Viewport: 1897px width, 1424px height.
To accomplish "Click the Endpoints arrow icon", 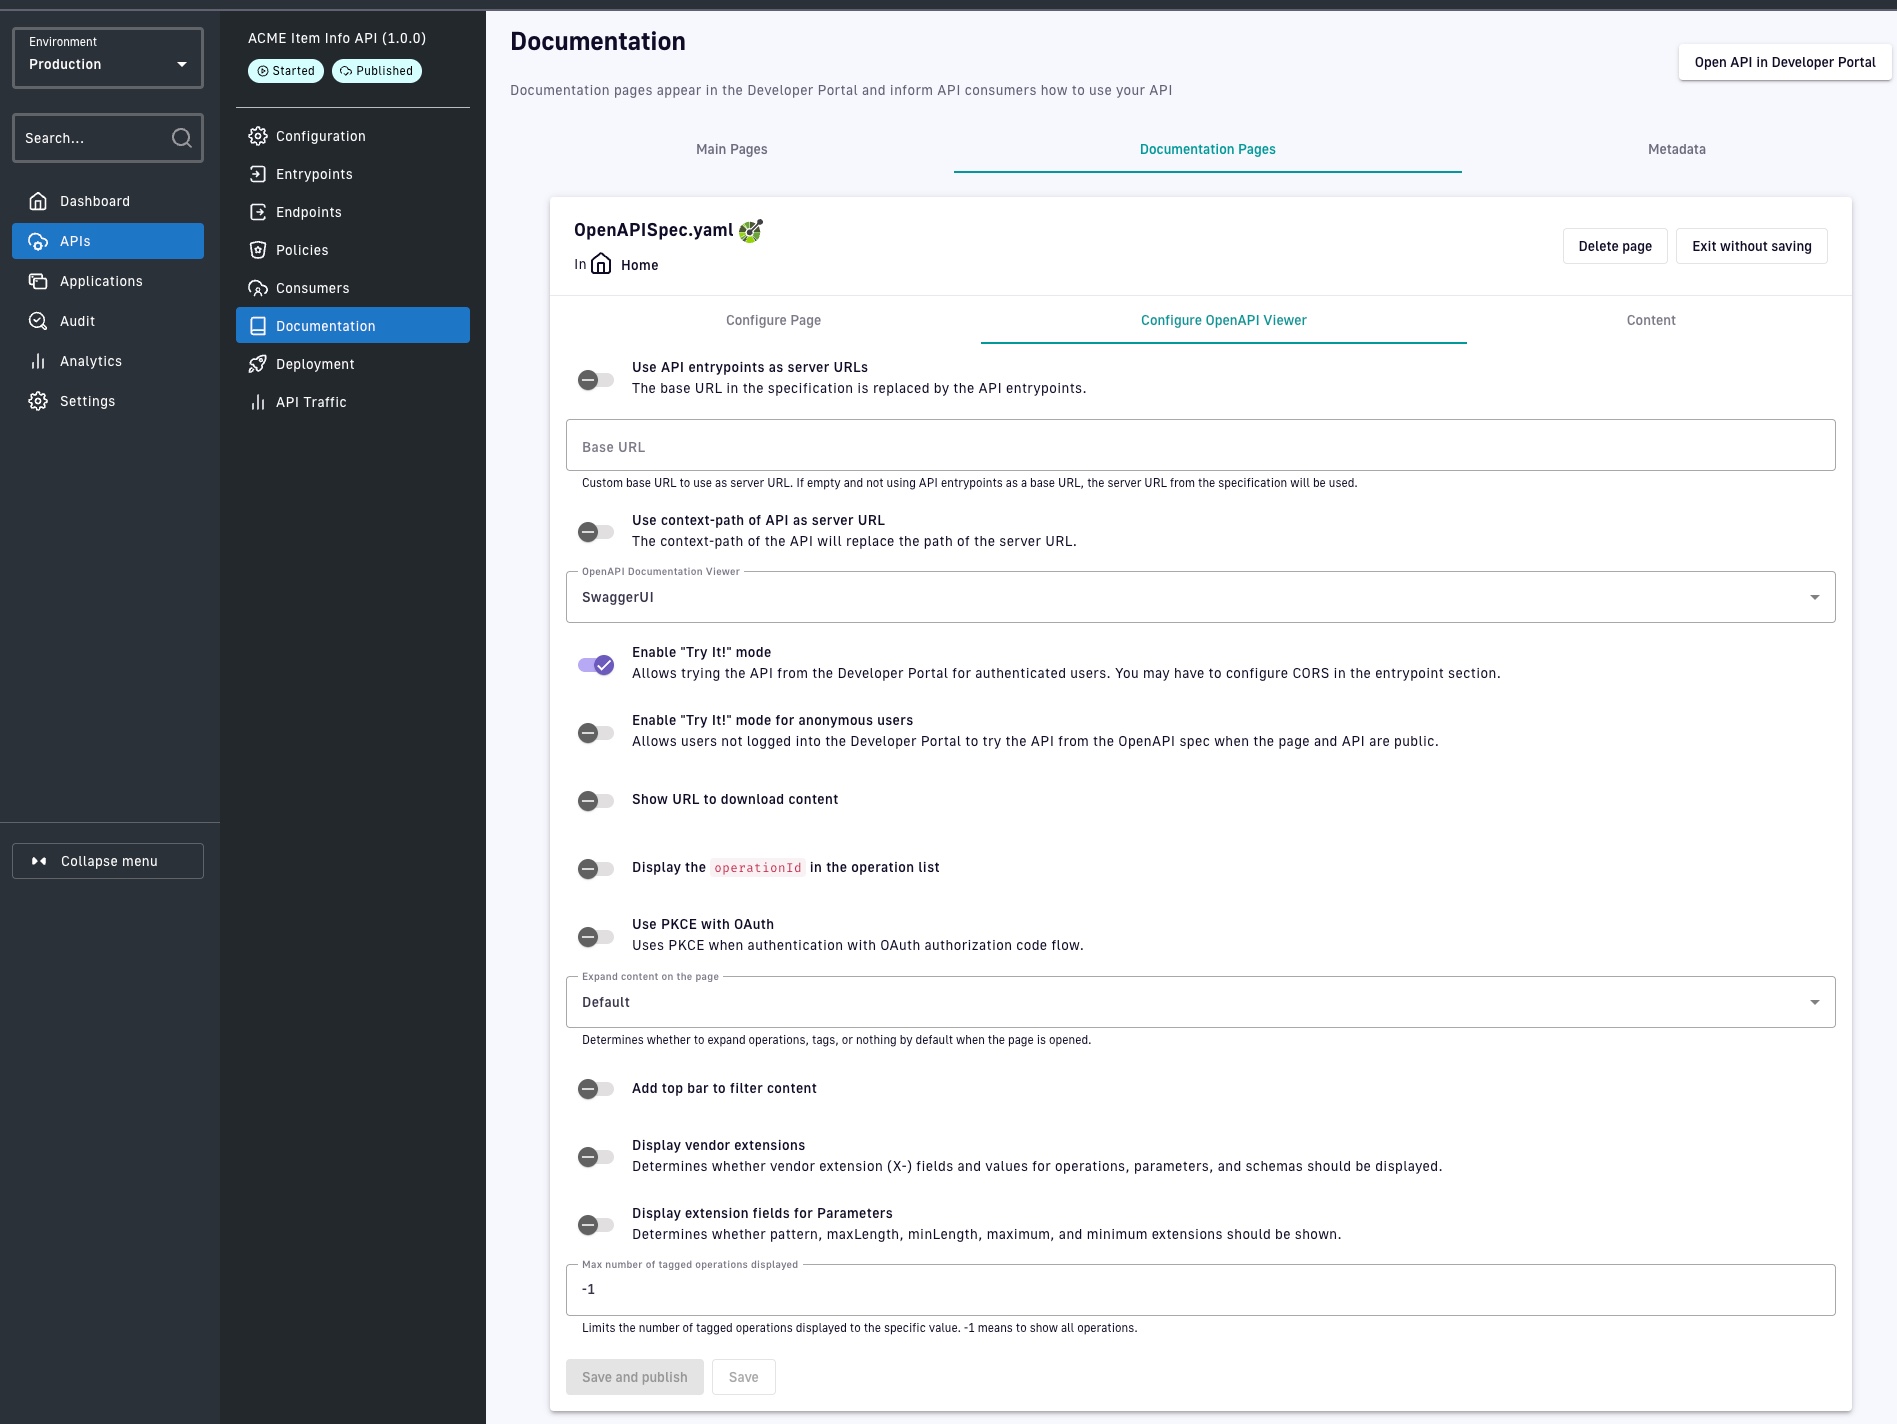I will click(x=258, y=212).
